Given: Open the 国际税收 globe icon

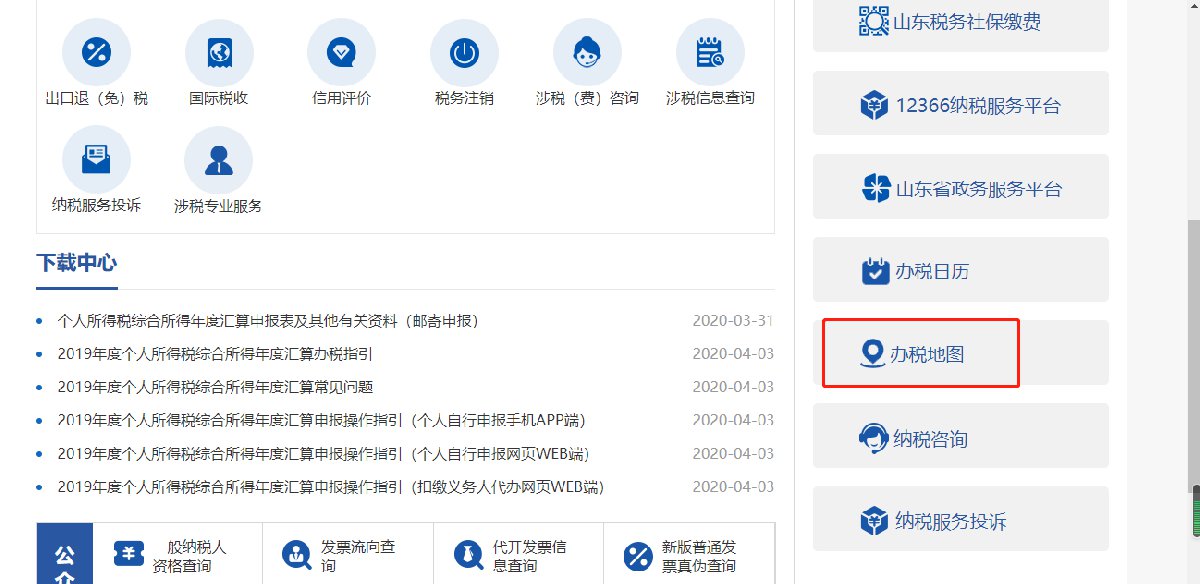Looking at the screenshot, I should [219, 53].
